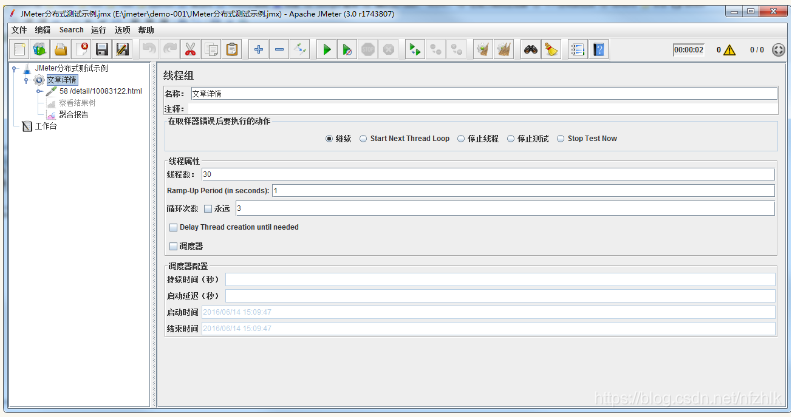This screenshot has width=791, height=417.
Task: Collapse all with the minus icon
Action: click(279, 49)
